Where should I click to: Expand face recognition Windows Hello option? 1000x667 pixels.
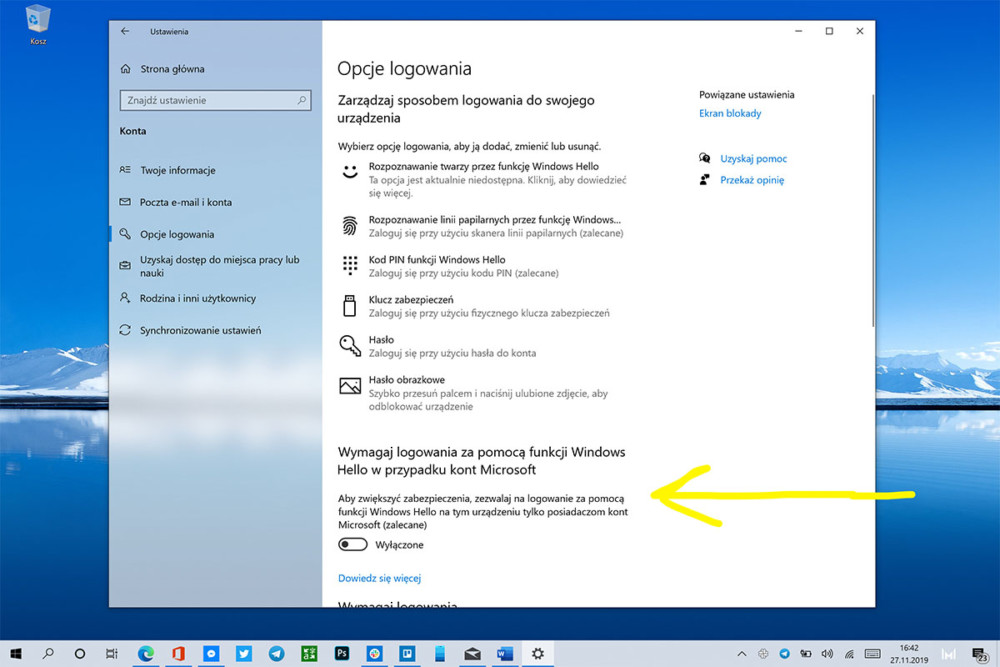pos(483,179)
